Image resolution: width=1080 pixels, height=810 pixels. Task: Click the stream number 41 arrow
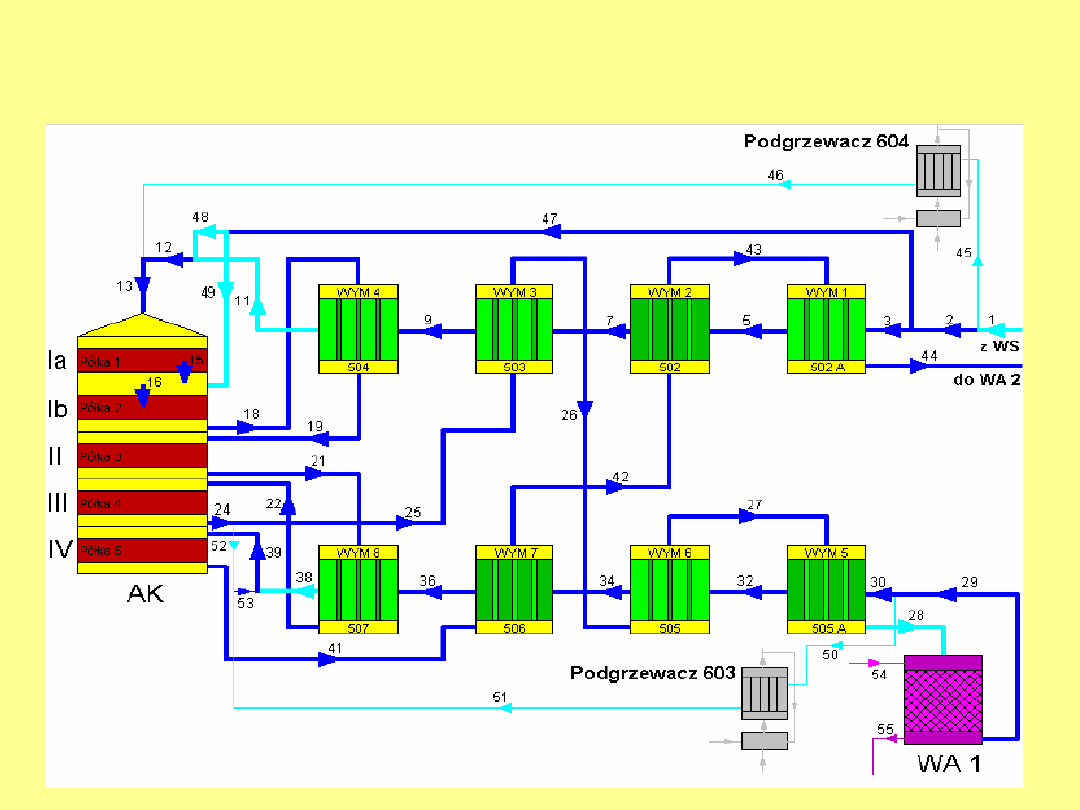[331, 658]
